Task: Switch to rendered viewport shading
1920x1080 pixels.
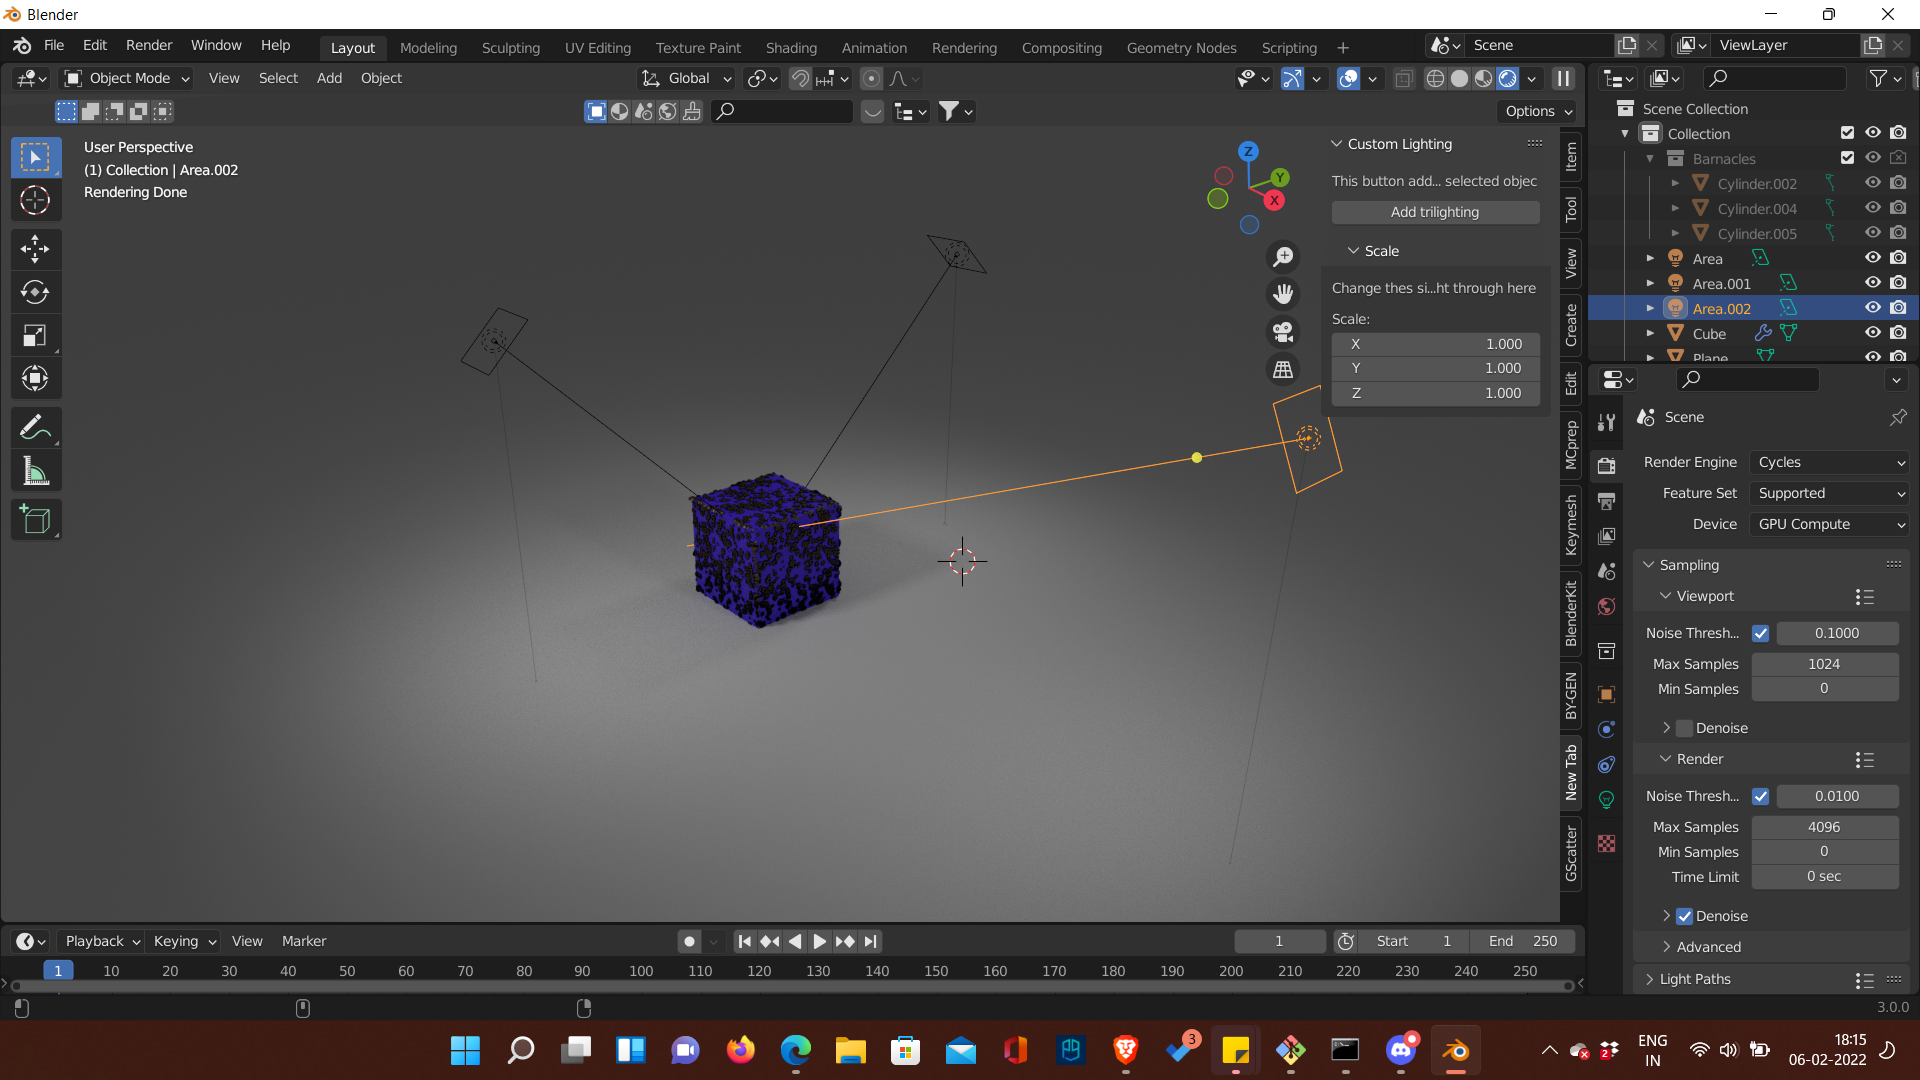Action: click(1508, 78)
